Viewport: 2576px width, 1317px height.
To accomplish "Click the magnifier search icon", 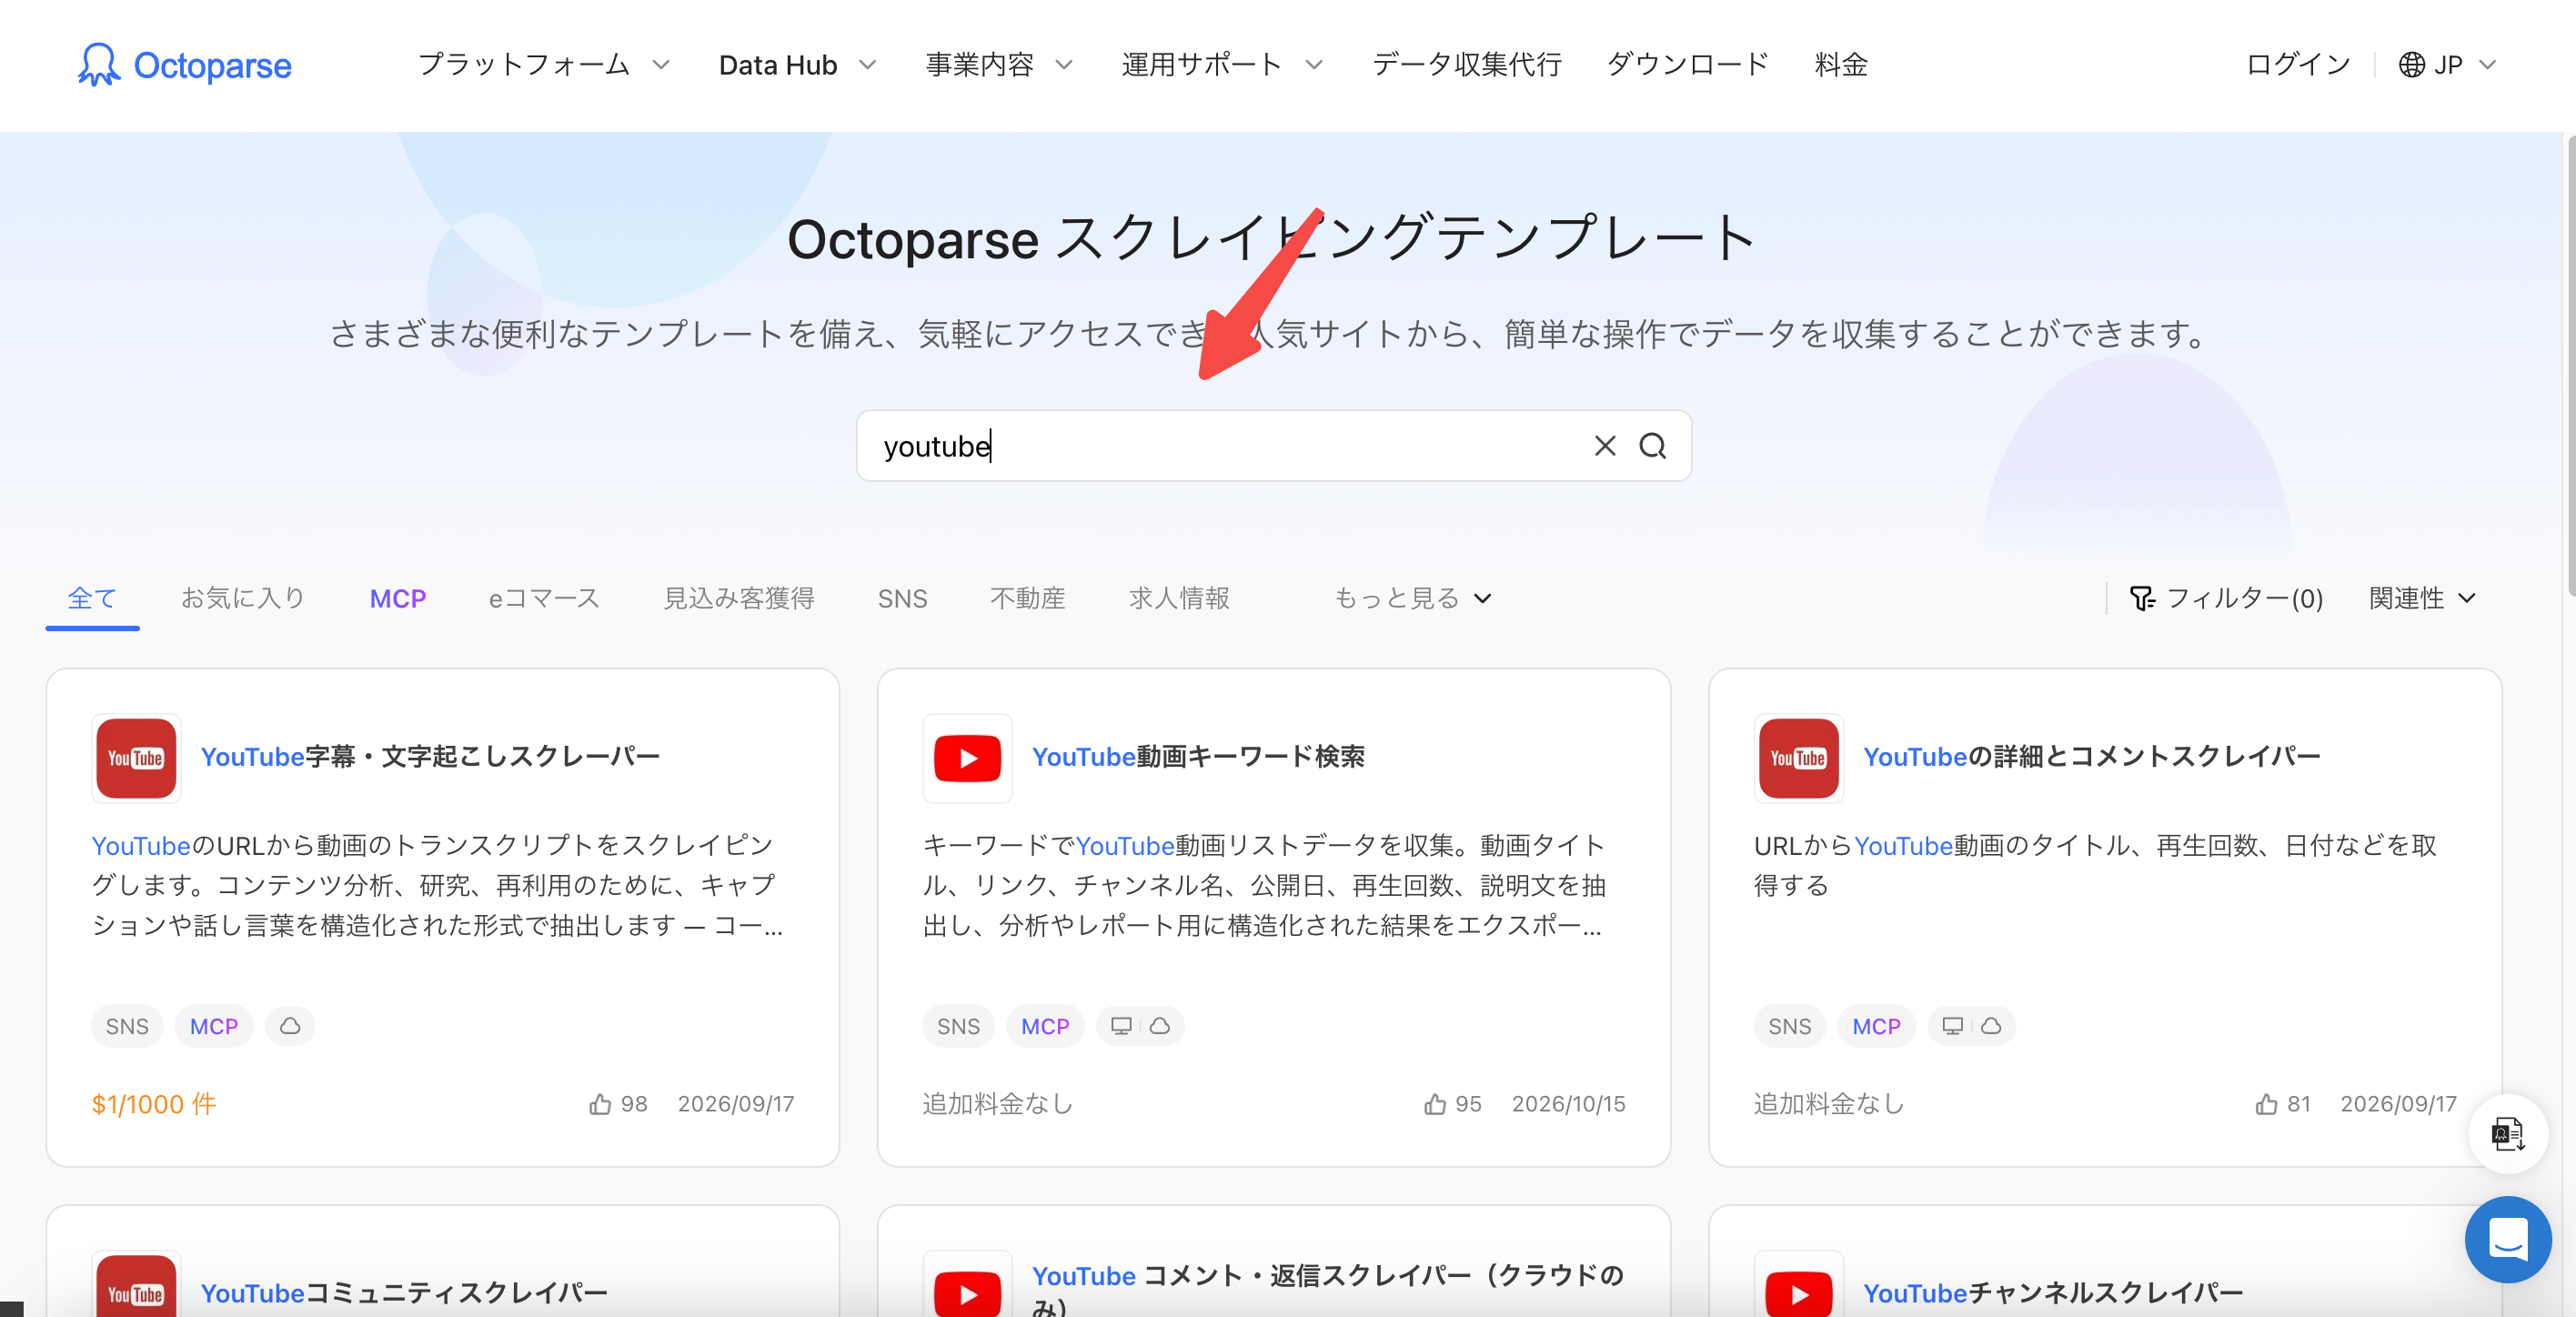I will tap(1652, 446).
